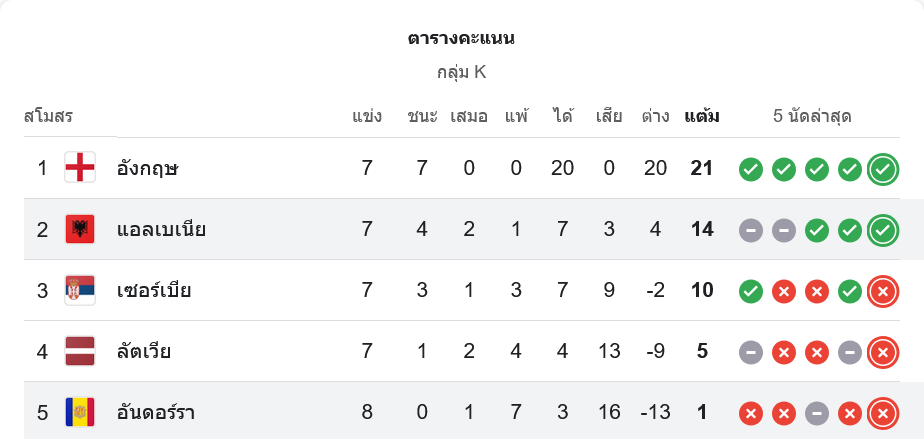Click the กลุ่ม K group label
Image resolution: width=924 pixels, height=439 pixels.
[x=461, y=72]
